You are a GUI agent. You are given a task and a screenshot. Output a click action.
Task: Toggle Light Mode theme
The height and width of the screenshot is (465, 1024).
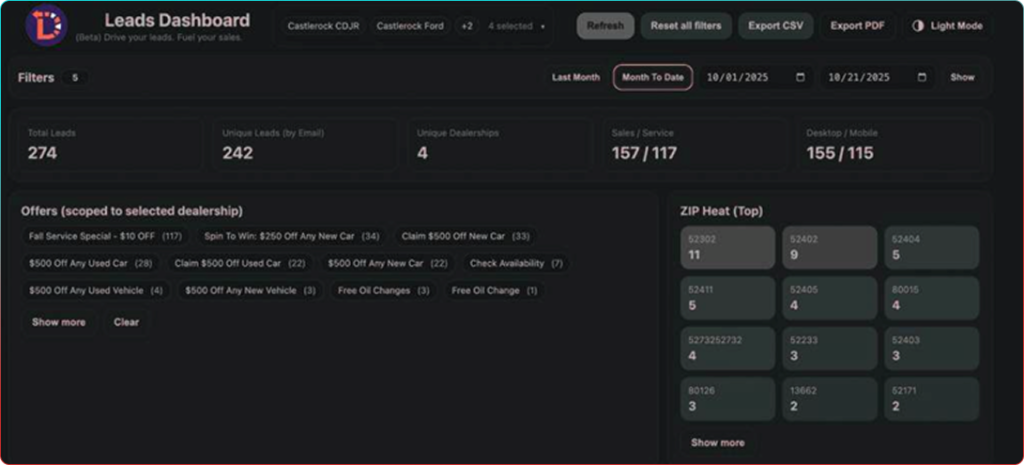[947, 26]
